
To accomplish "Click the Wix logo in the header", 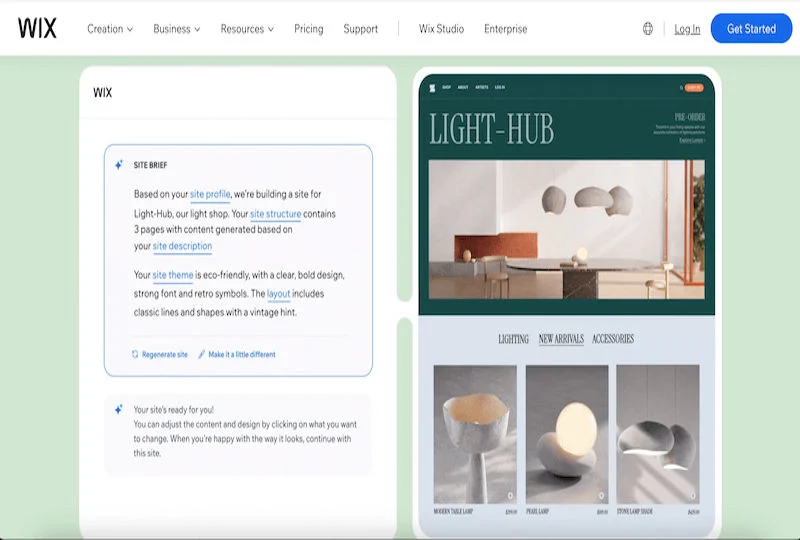I will click(37, 28).
